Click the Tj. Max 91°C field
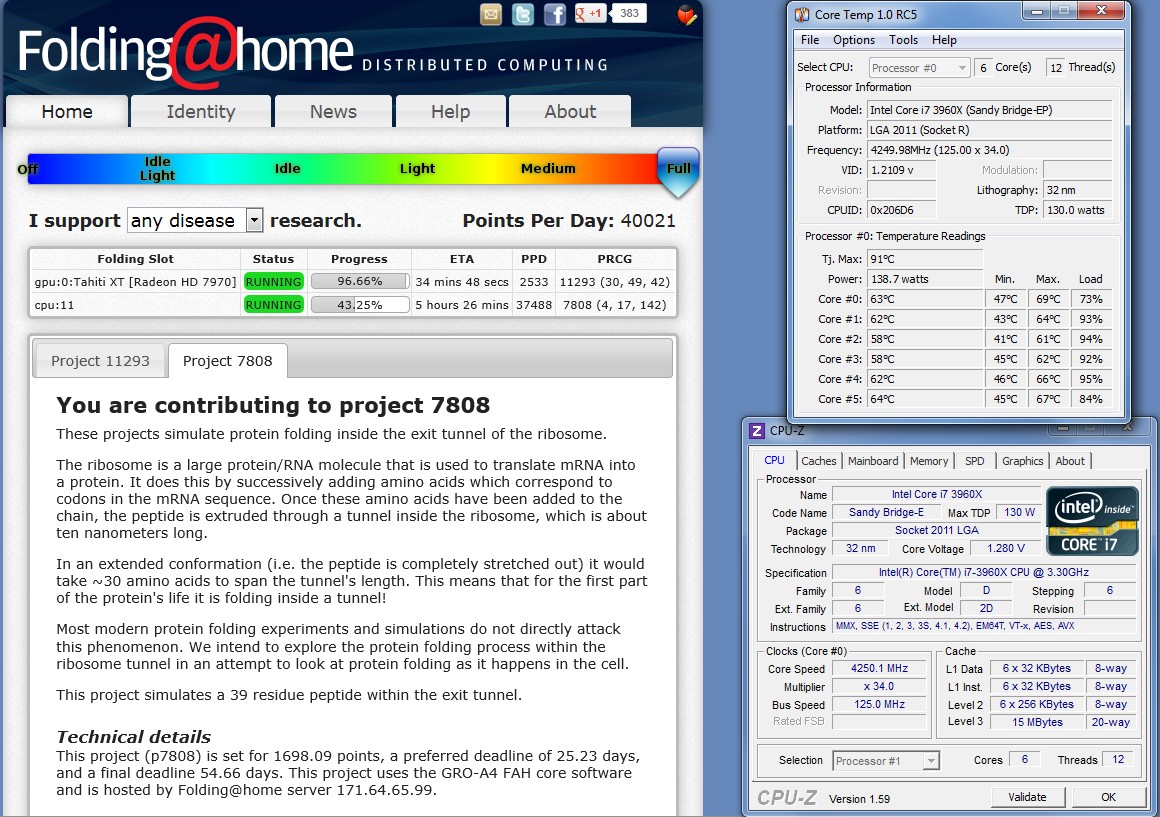 pos(925,259)
